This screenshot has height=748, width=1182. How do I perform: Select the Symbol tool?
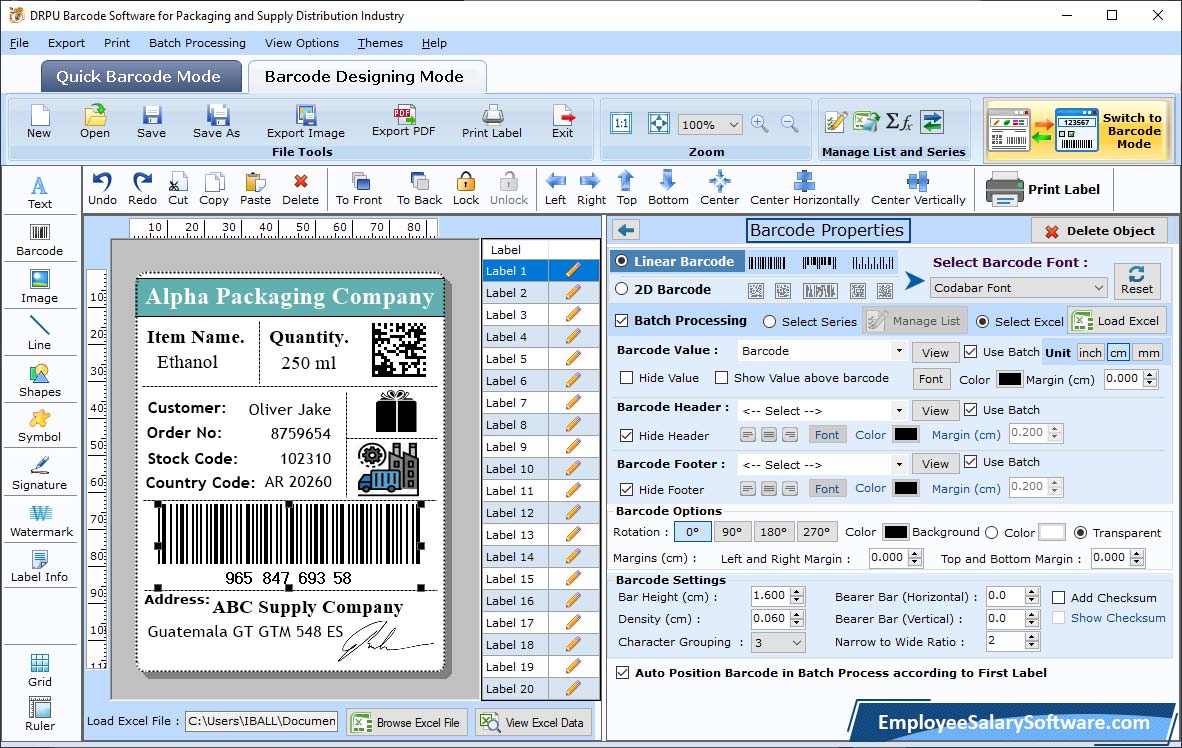point(39,426)
